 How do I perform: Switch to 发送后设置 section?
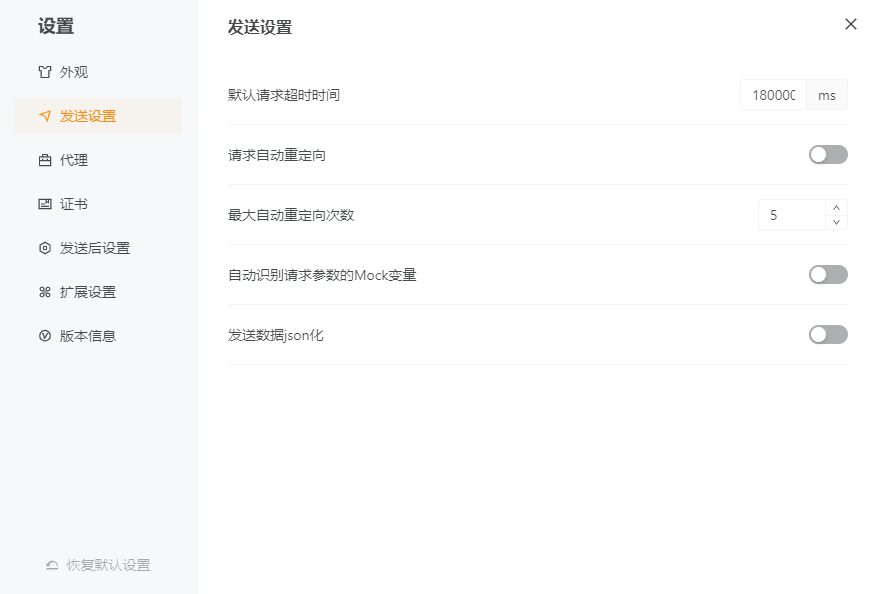coord(98,248)
